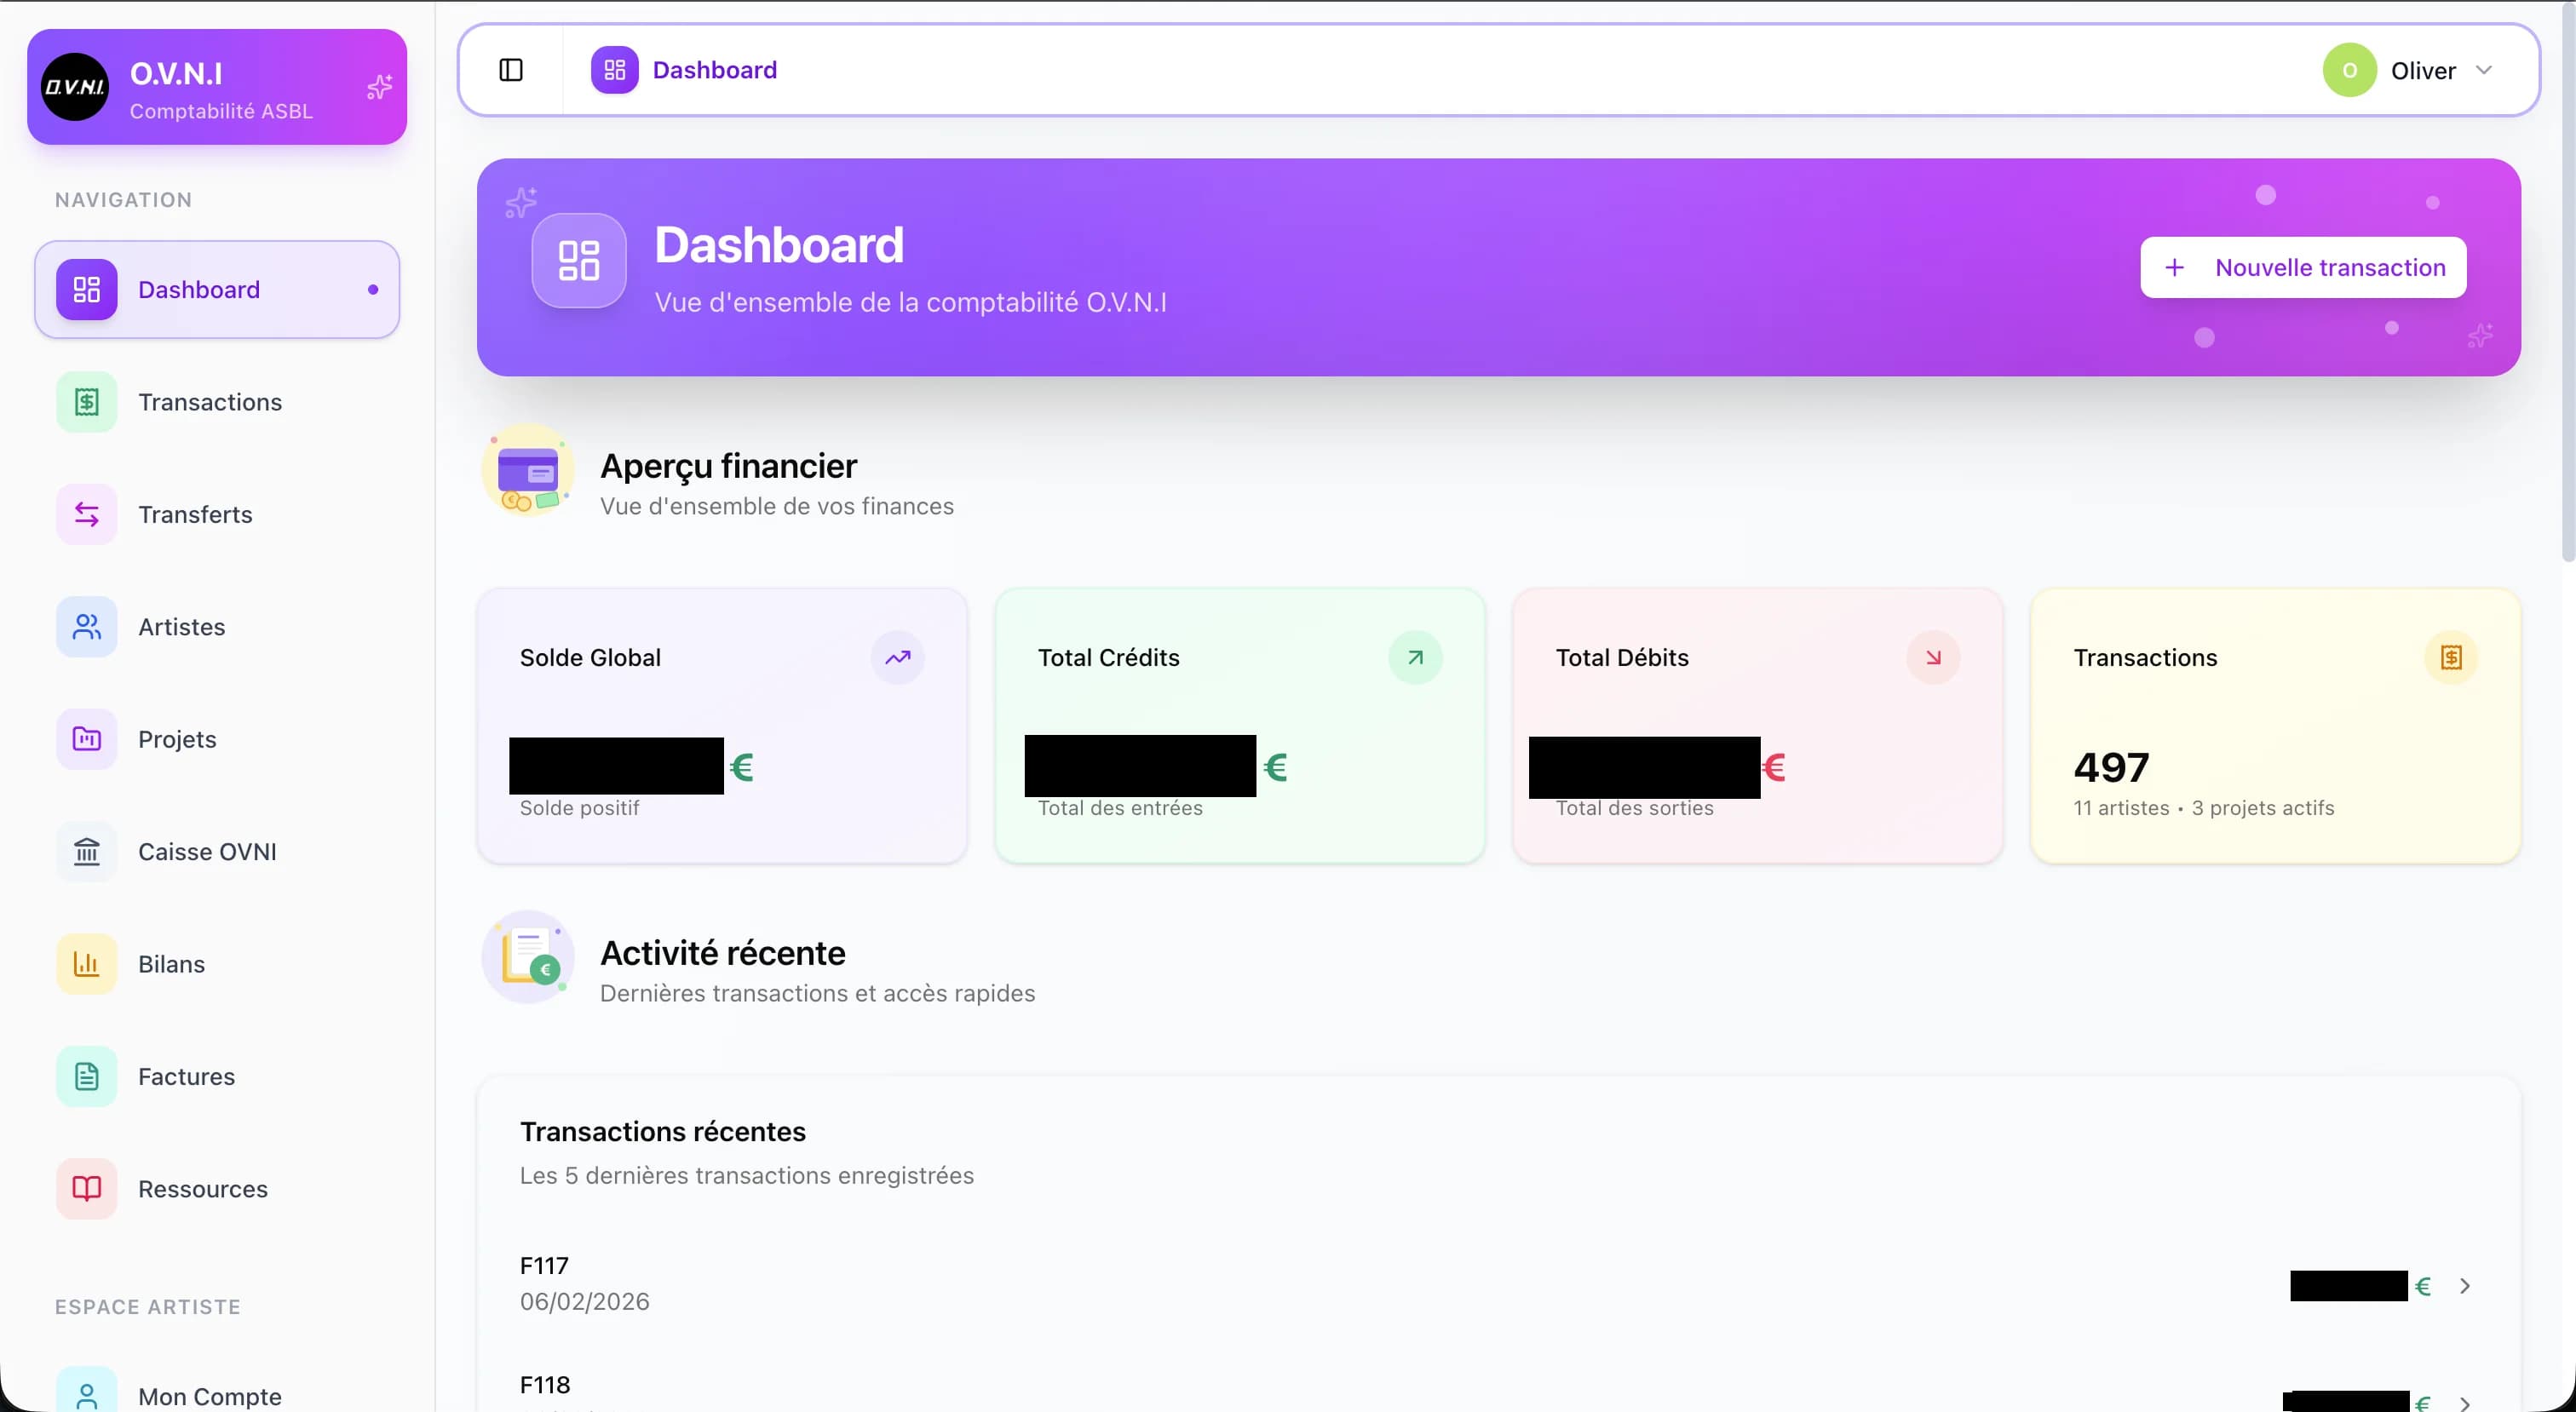Viewport: 2576px width, 1412px height.
Task: Select the Projets folder icon
Action: (86, 739)
